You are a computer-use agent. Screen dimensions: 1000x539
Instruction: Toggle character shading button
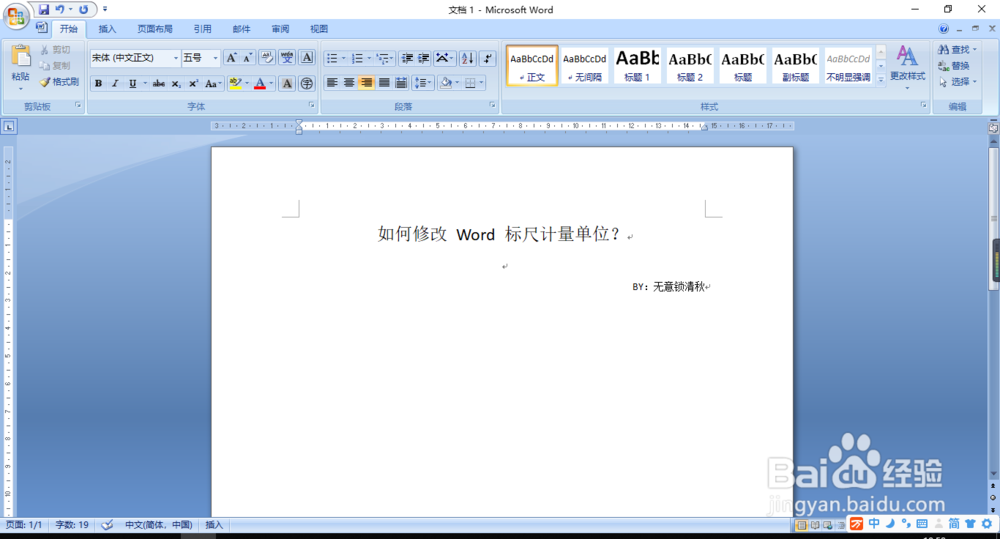(x=287, y=84)
